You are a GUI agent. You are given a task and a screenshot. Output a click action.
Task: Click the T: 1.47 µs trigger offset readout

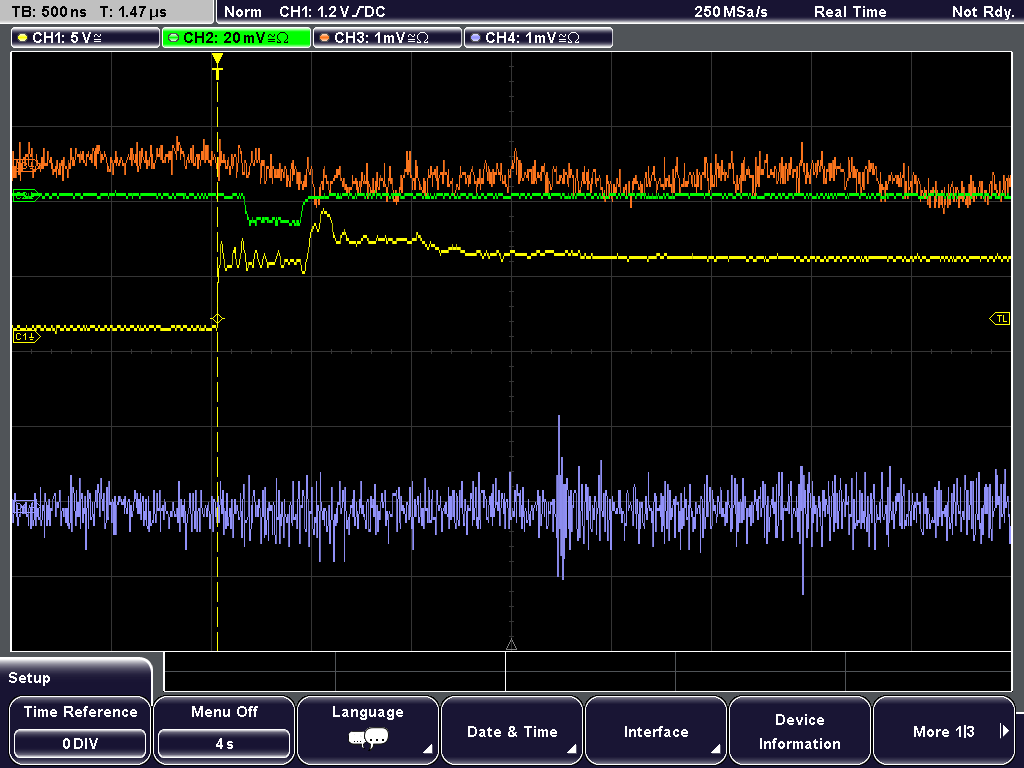tap(133, 12)
